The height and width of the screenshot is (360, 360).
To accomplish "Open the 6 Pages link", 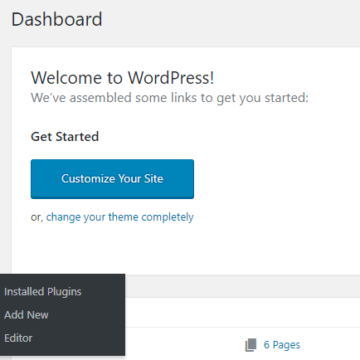I will [x=282, y=345].
